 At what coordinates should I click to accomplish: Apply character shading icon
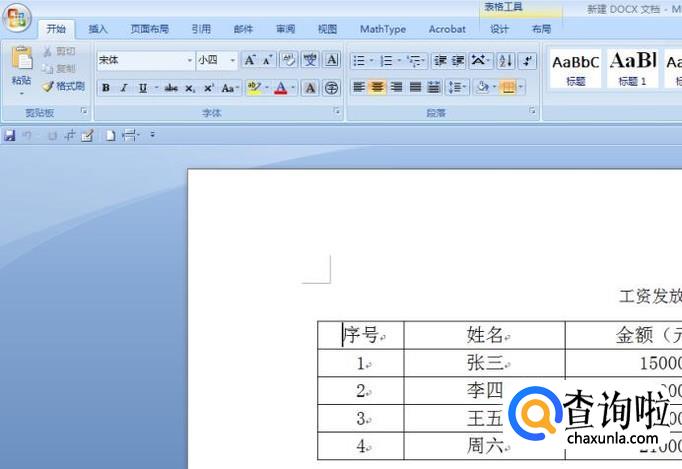click(310, 88)
